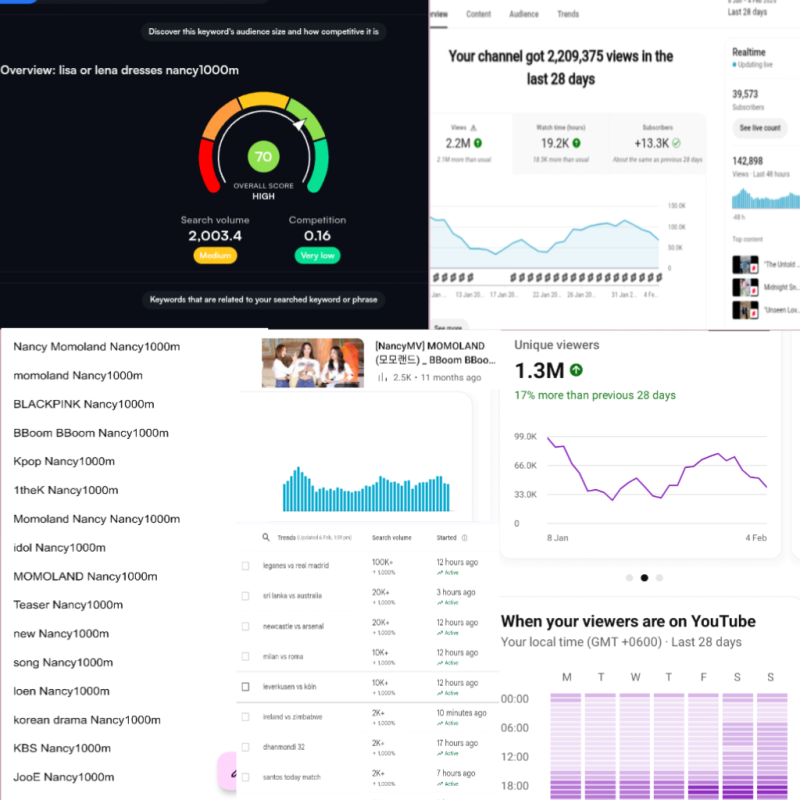
Task: Tick the checkbox for leganes vs real madrid
Action: (246, 566)
